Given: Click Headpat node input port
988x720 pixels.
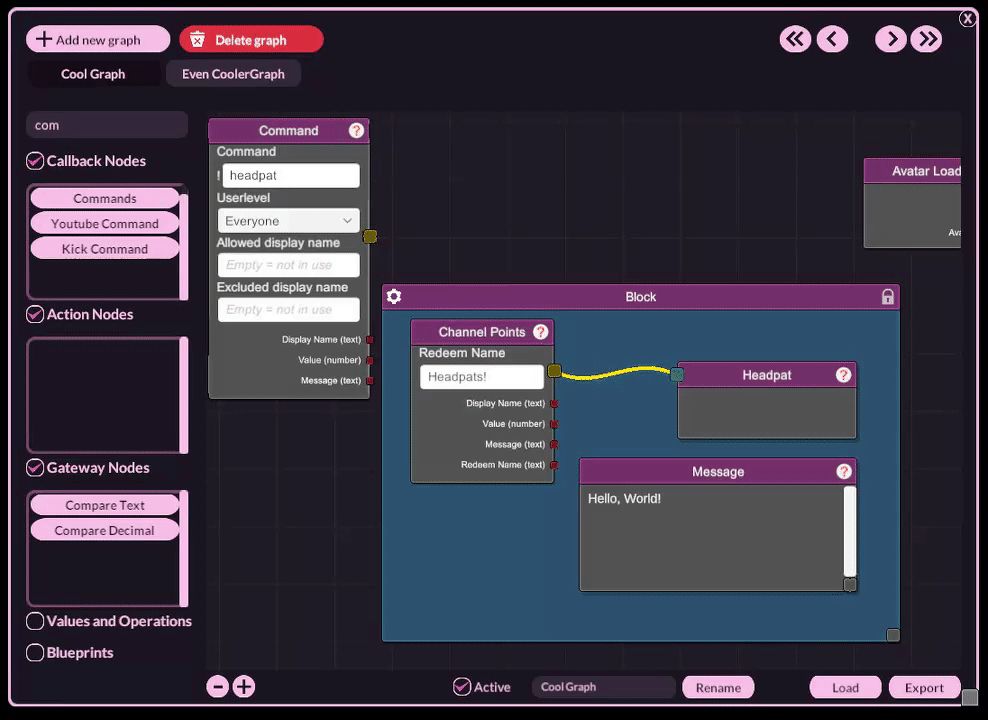Looking at the screenshot, I should [x=677, y=375].
